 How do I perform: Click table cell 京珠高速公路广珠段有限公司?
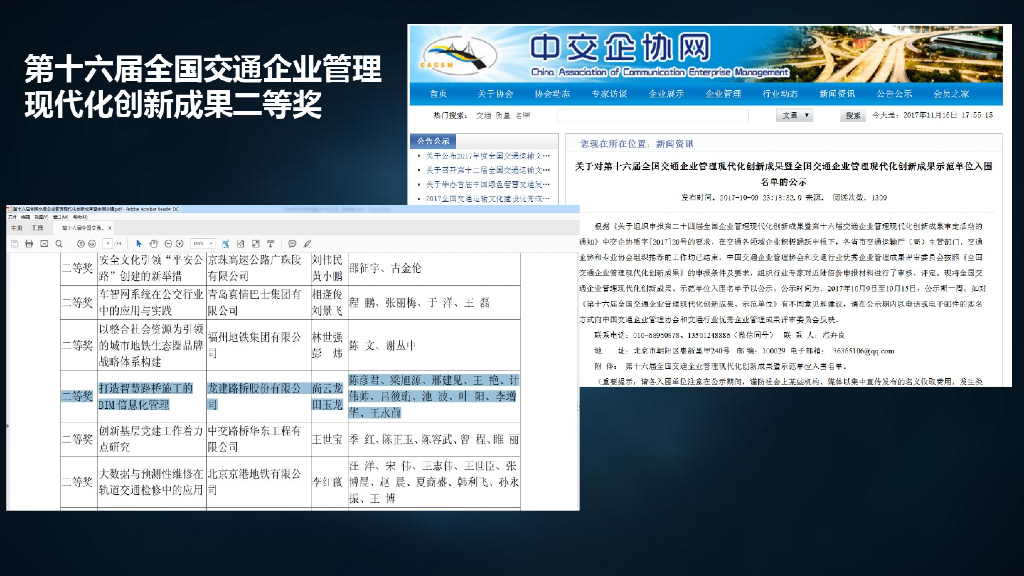[259, 268]
